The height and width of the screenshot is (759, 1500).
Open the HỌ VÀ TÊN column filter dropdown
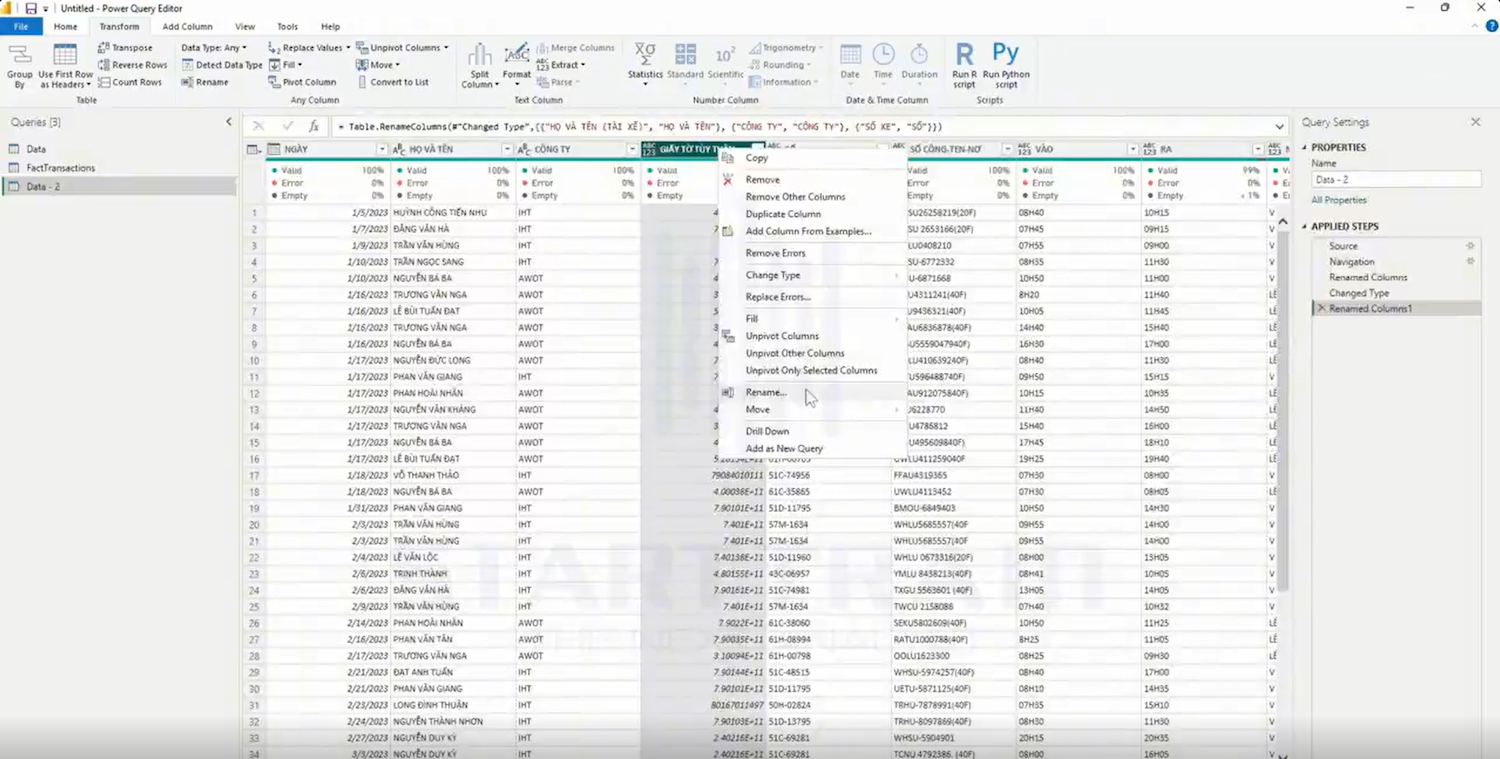coord(506,150)
